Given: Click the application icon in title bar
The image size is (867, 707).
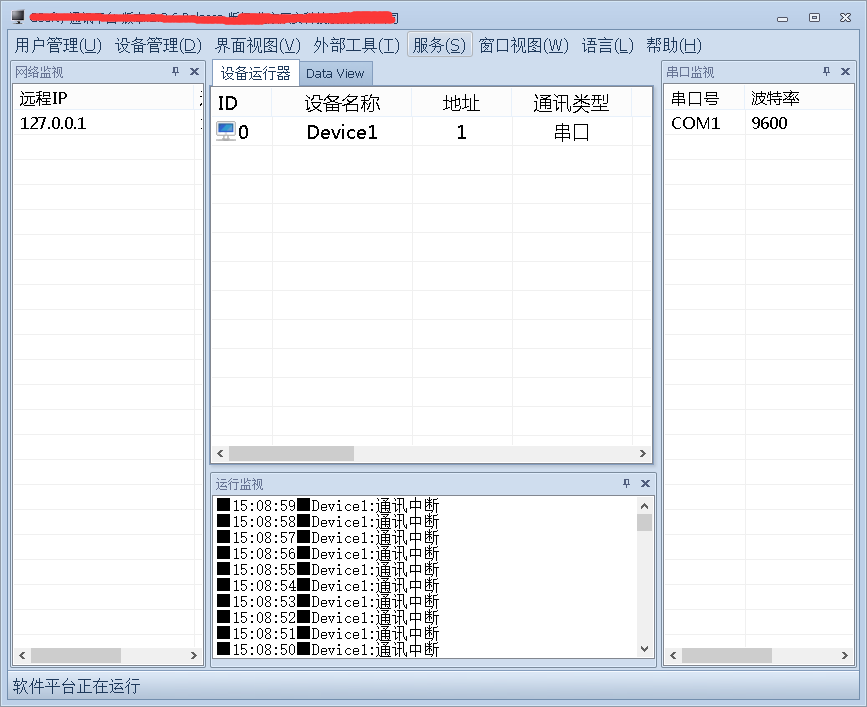Looking at the screenshot, I should 18,17.
